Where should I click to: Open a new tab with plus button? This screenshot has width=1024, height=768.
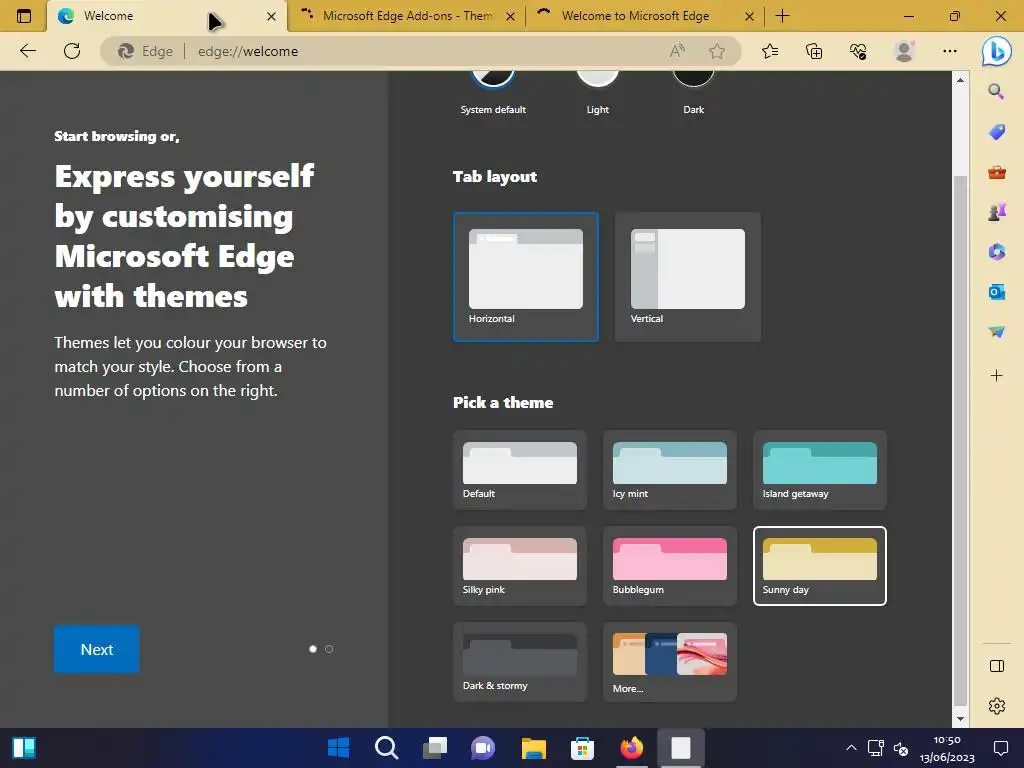(x=782, y=16)
